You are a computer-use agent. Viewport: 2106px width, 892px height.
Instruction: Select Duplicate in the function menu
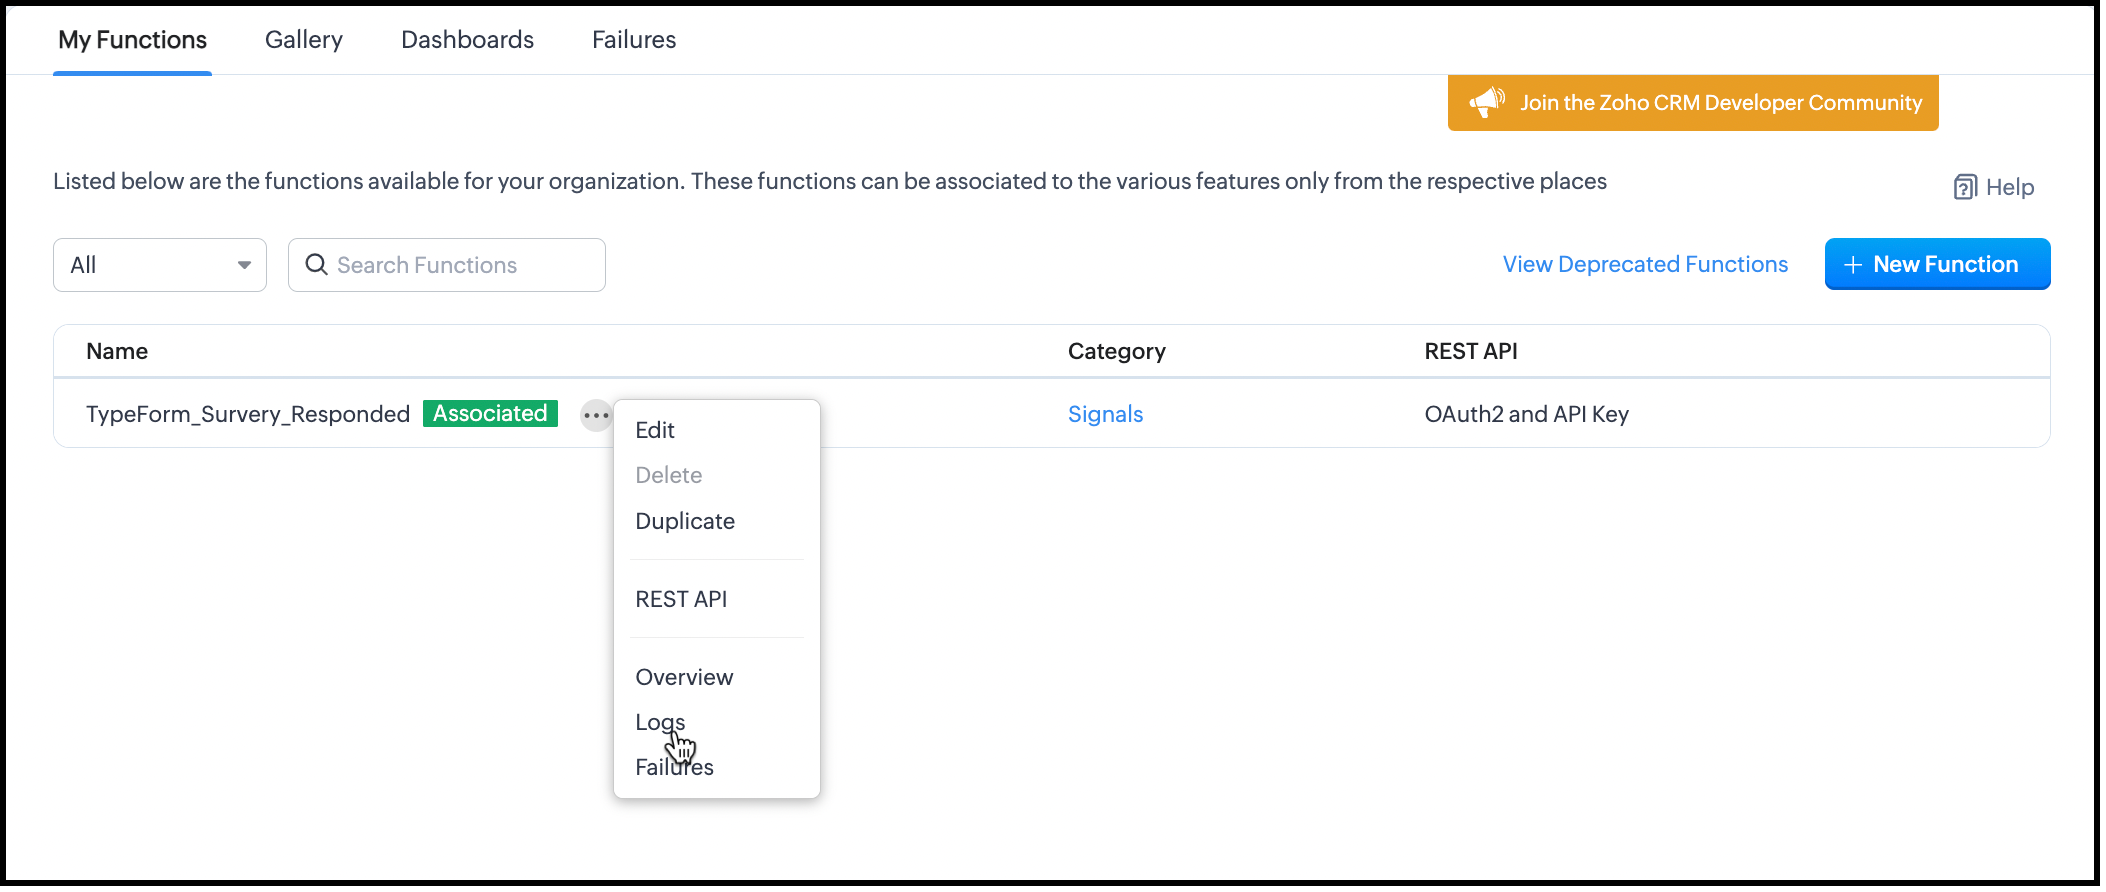[x=685, y=521]
